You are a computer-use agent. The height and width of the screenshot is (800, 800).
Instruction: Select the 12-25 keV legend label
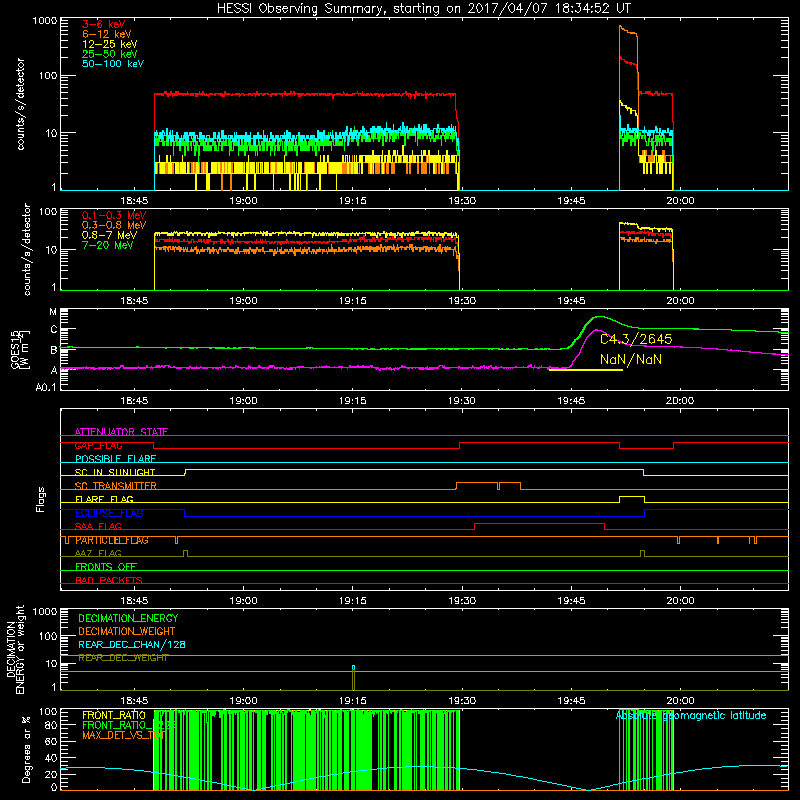[110, 44]
